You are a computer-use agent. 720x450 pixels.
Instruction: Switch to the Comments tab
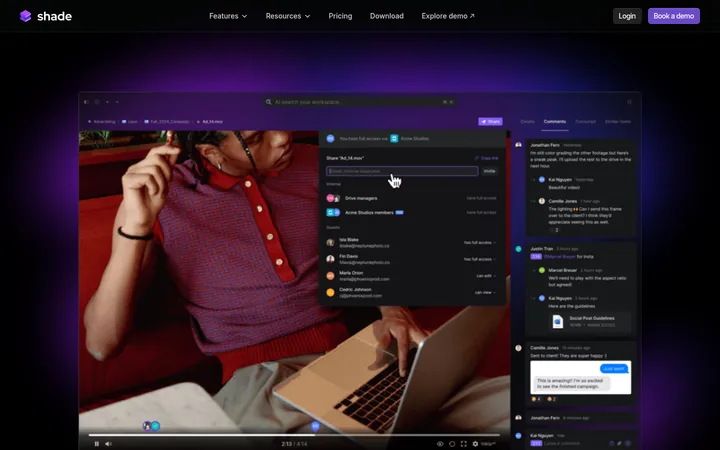(555, 122)
